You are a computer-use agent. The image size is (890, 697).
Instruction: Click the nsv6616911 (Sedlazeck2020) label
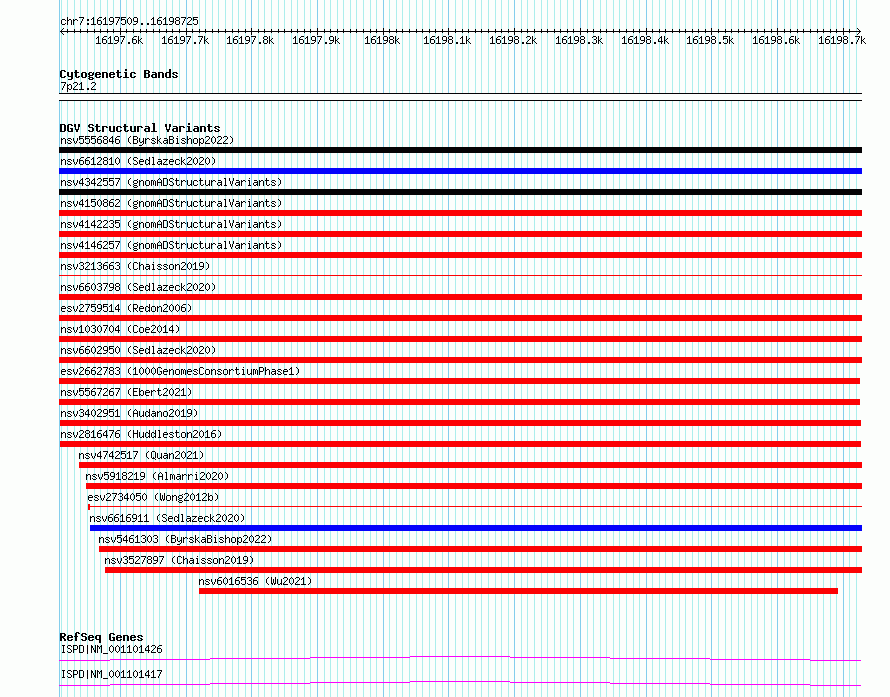coord(167,518)
